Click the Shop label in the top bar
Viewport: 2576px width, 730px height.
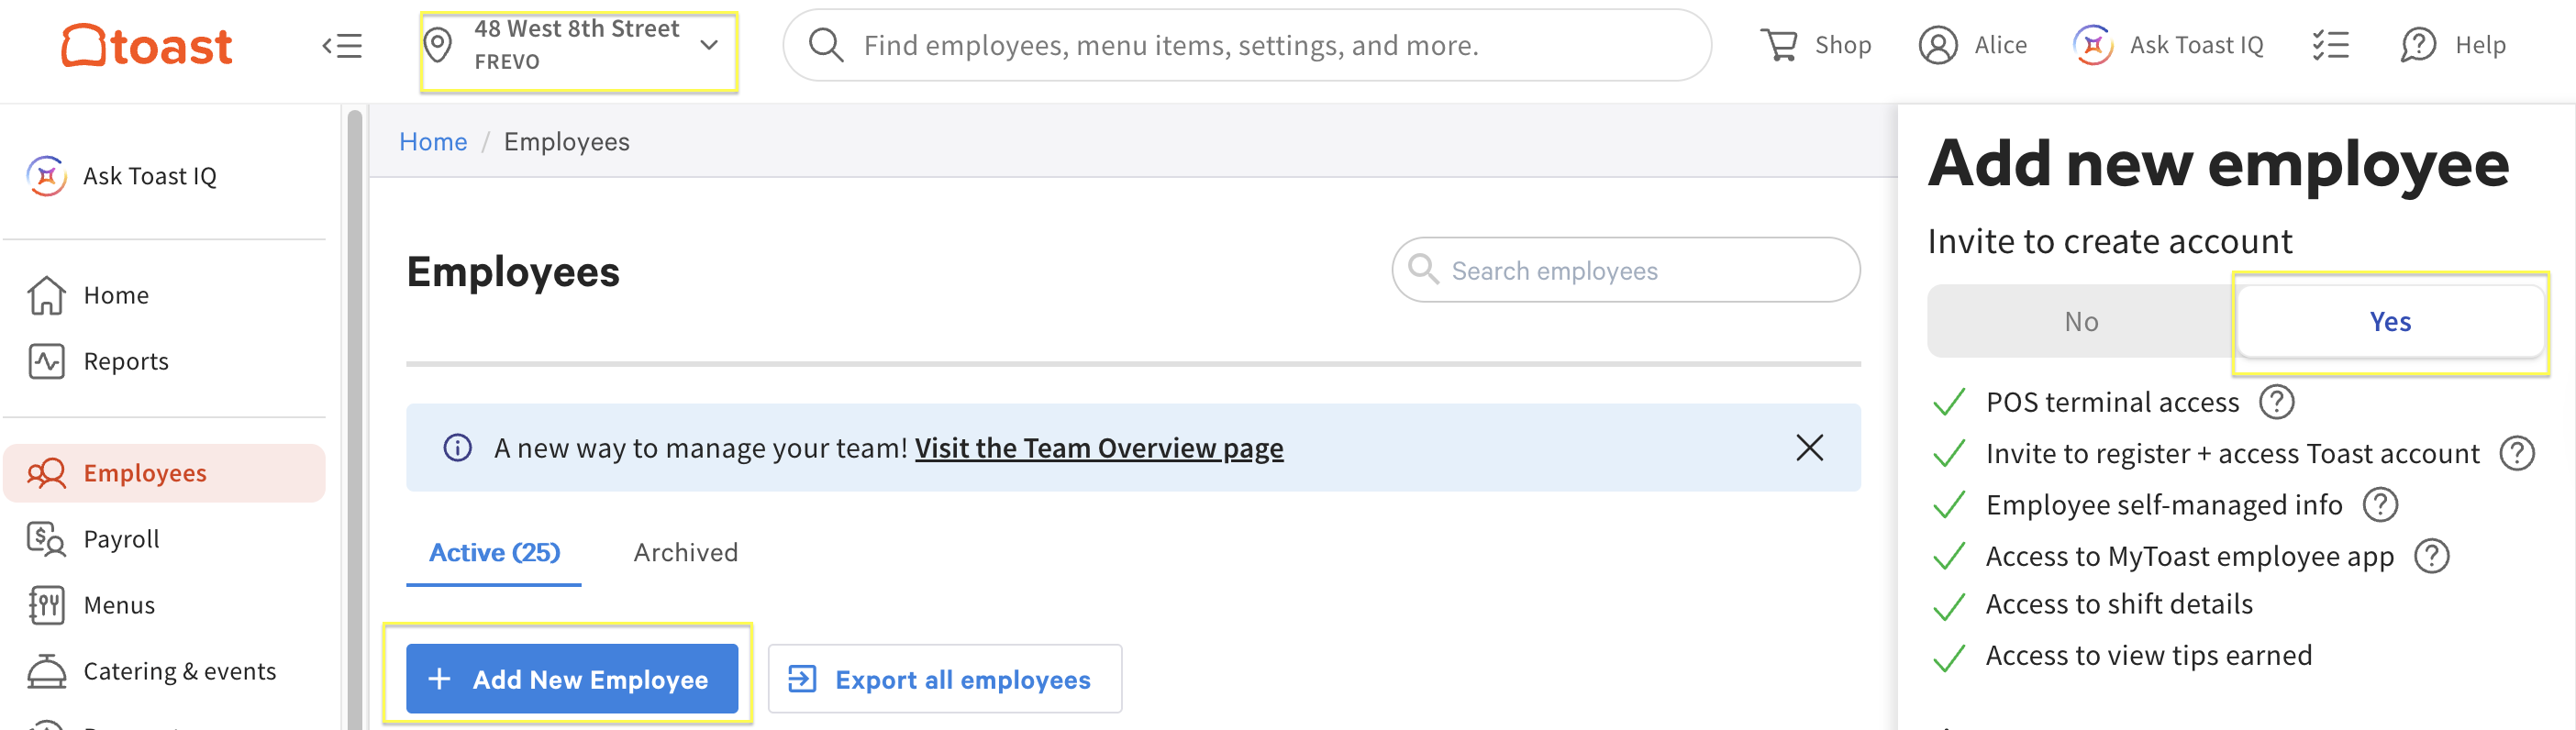1842,45
